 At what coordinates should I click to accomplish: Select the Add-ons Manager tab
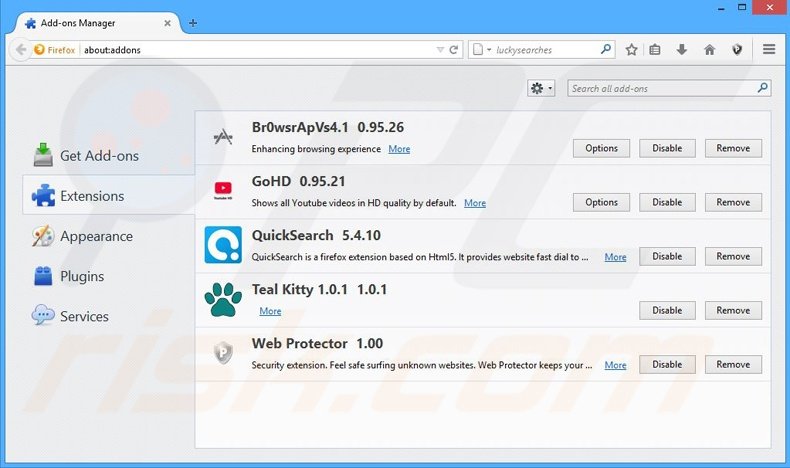click(98, 23)
